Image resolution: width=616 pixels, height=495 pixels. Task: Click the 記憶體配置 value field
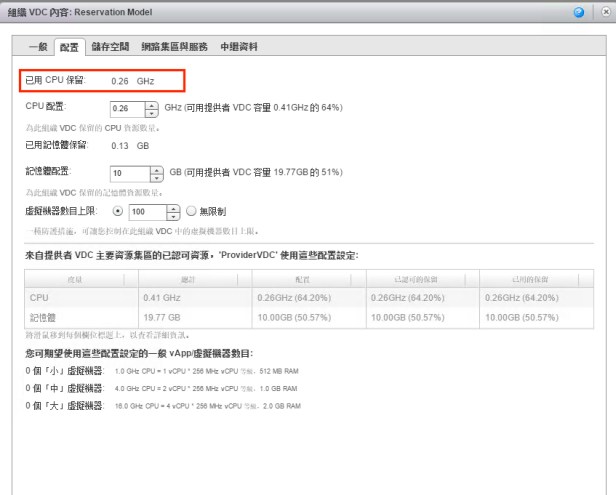pyautogui.click(x=130, y=173)
